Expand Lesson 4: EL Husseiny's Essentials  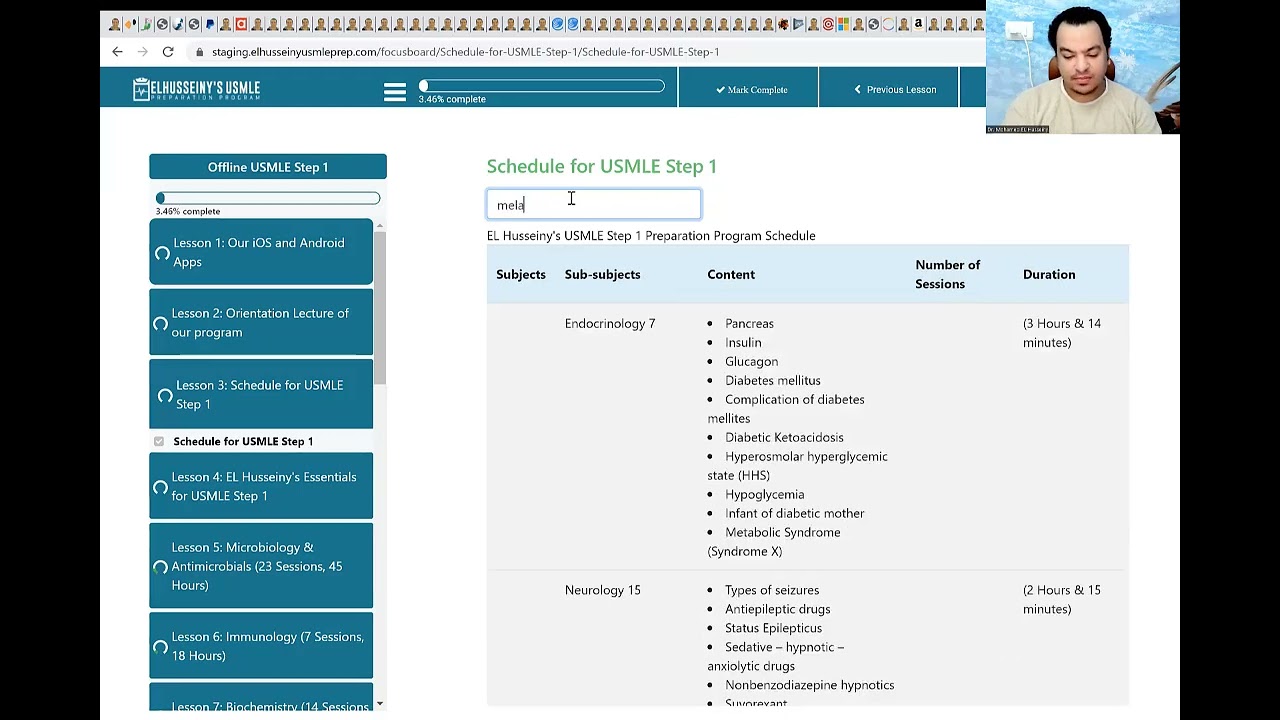tap(261, 486)
